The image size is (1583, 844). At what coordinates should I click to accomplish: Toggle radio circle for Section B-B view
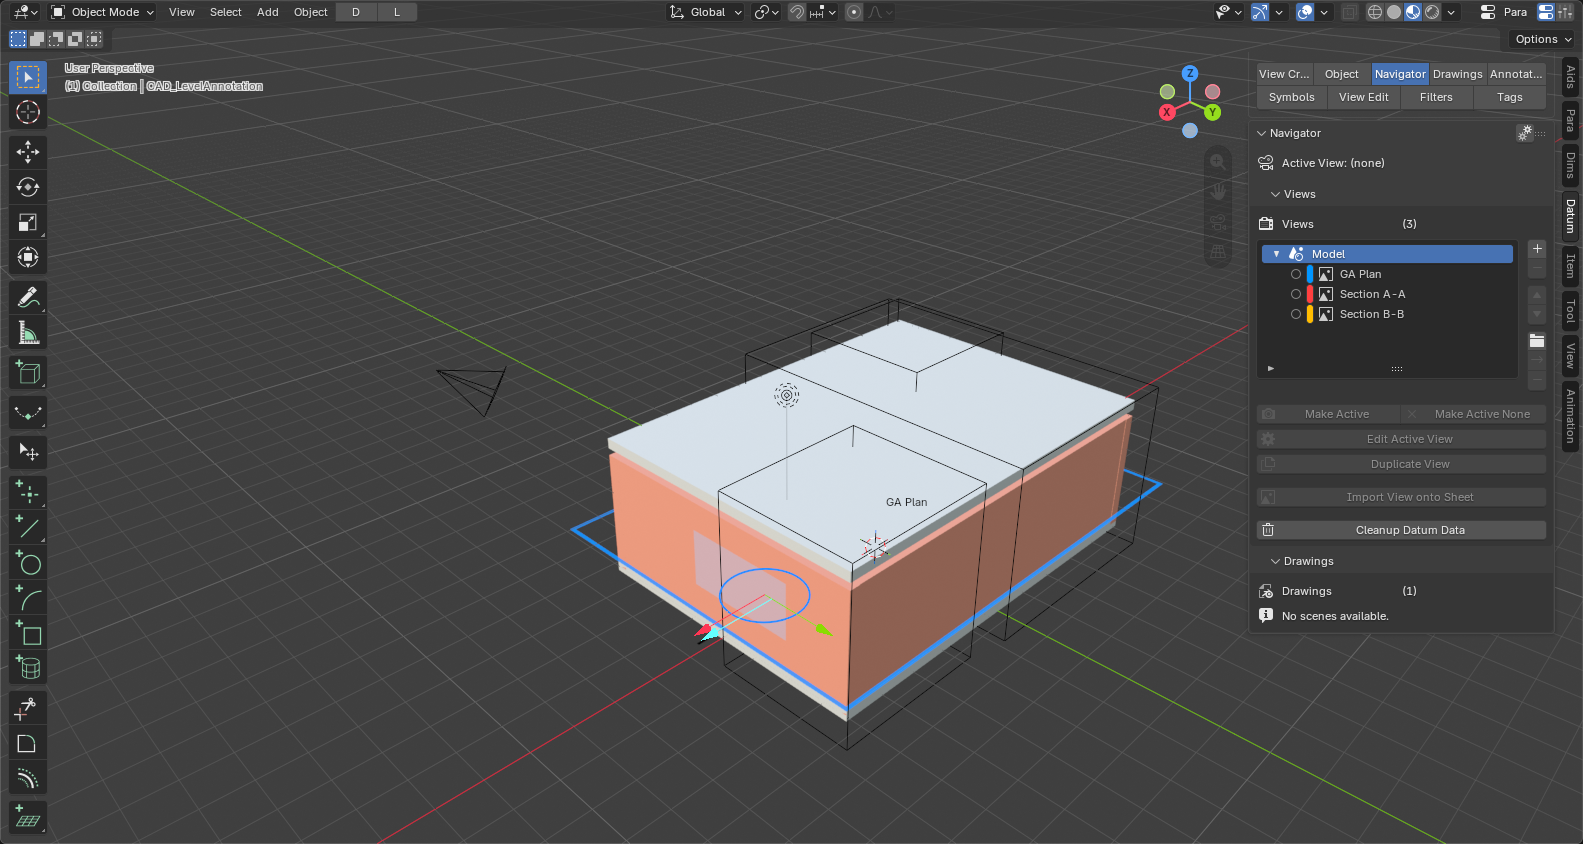(1296, 314)
